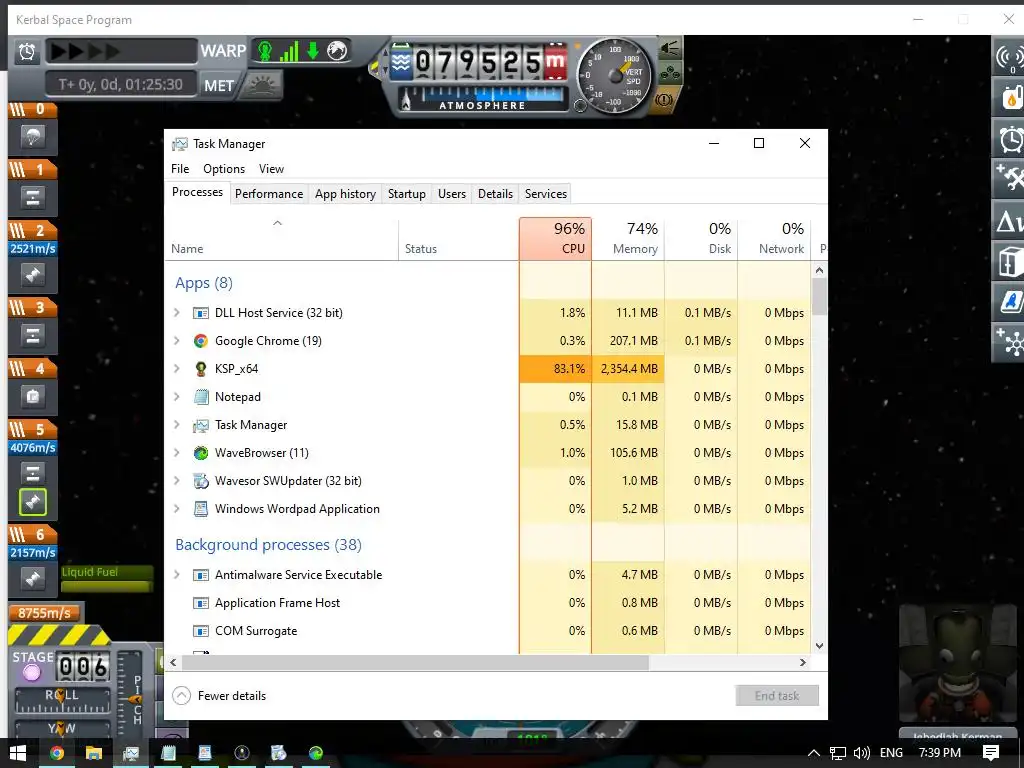Expand the Windows Wordpad Application row
This screenshot has height=768, width=1024.
pos(176,509)
